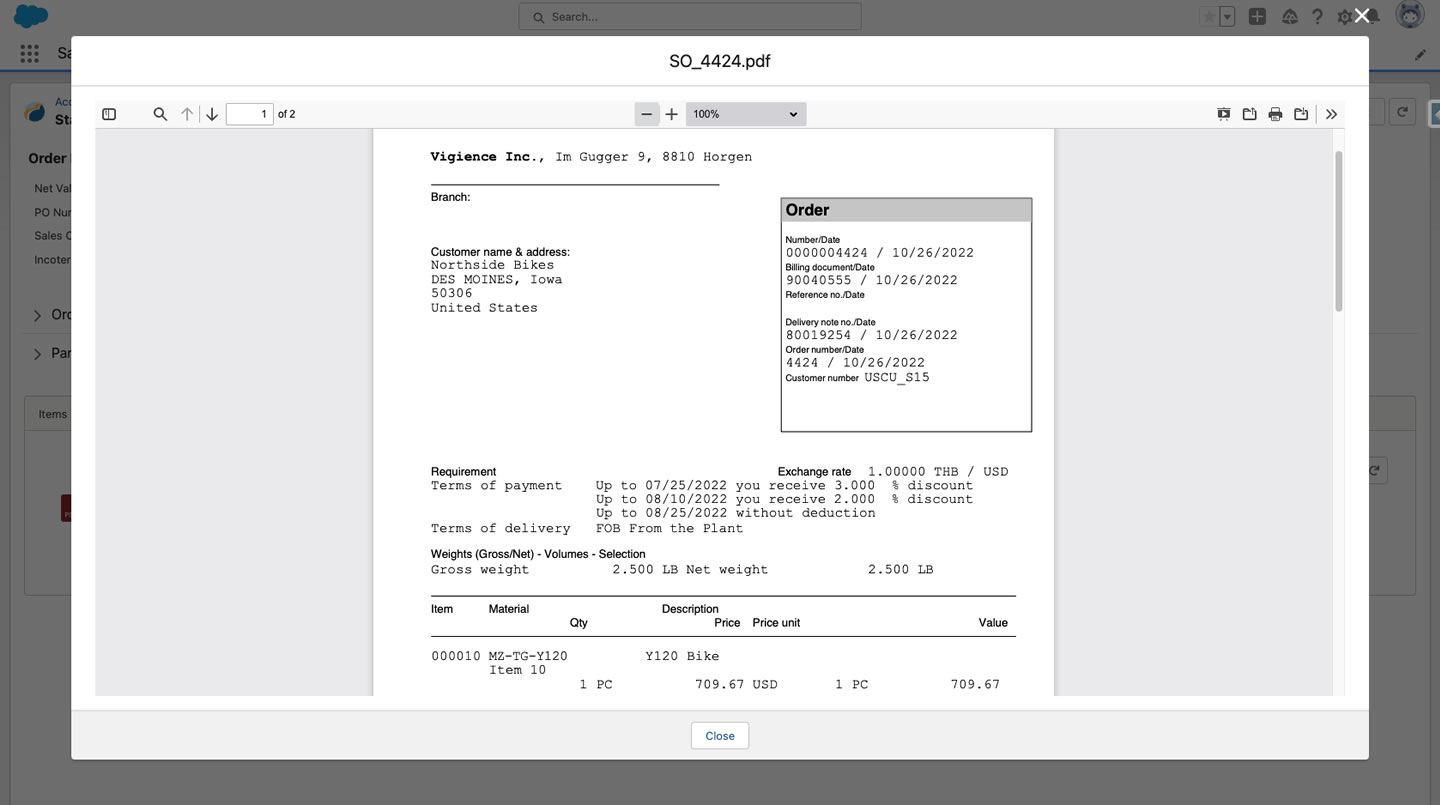Click the PDF viewer vertical scrollbar

[x=1339, y=230]
